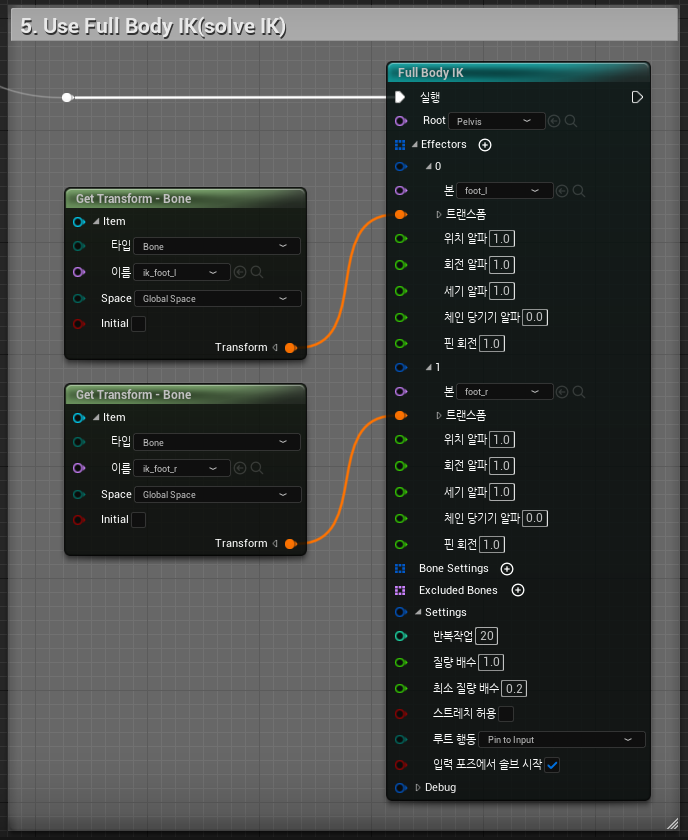The width and height of the screenshot is (688, 840).
Task: Collapse Item on ik_foot_r Get Transform node
Action: (x=96, y=417)
